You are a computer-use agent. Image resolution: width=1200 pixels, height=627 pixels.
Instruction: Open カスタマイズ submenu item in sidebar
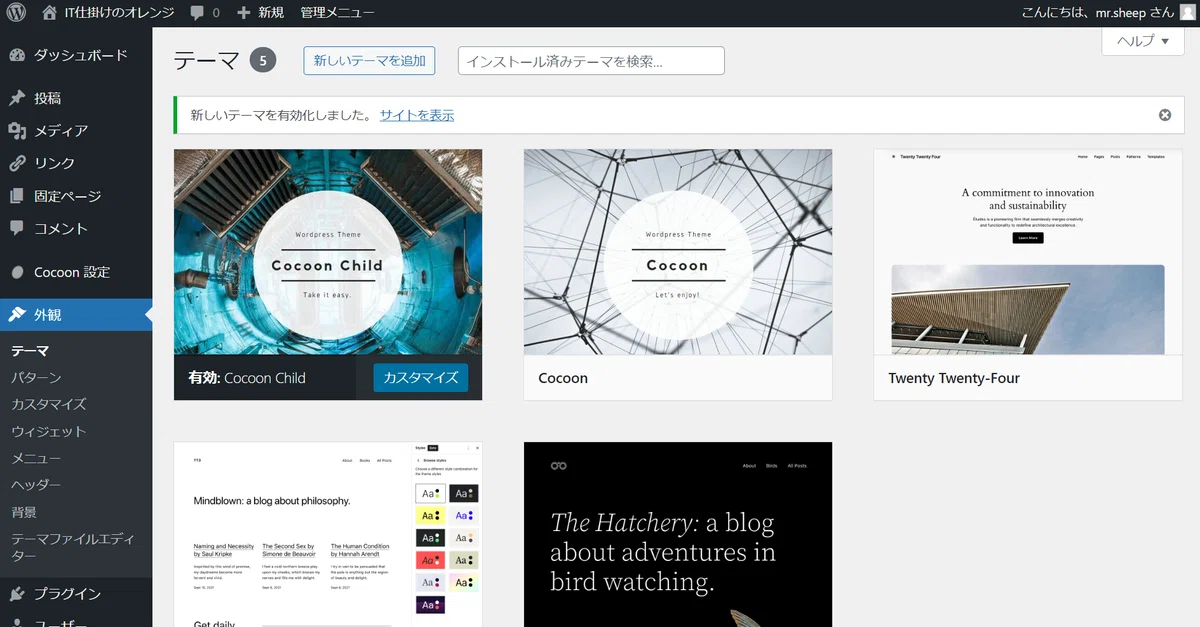[x=49, y=405]
